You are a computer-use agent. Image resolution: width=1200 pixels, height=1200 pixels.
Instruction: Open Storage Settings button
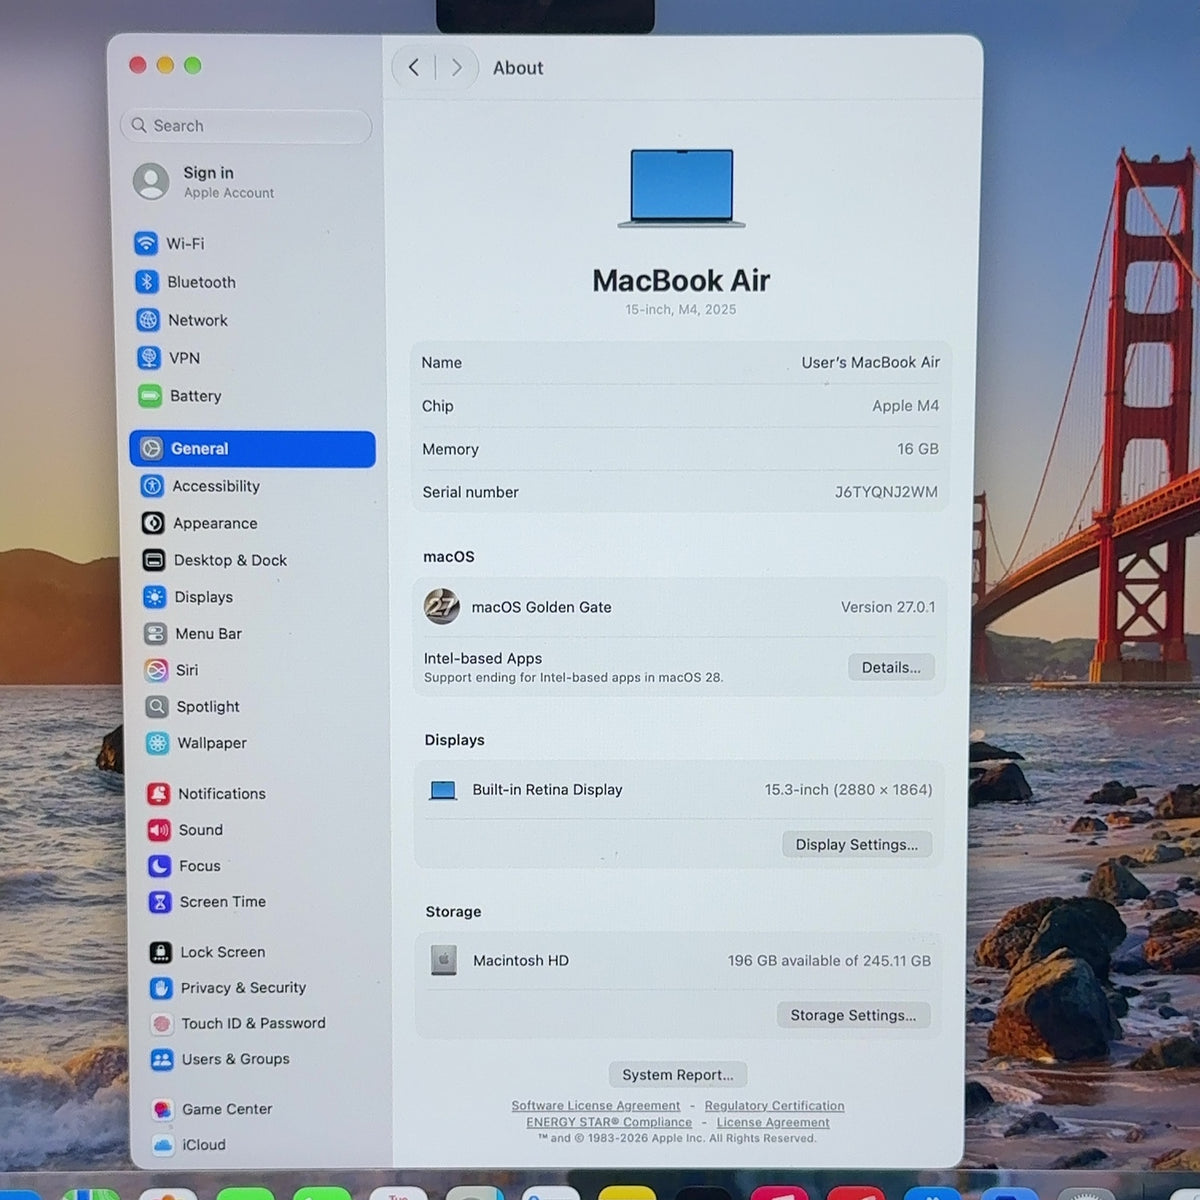coord(853,1015)
